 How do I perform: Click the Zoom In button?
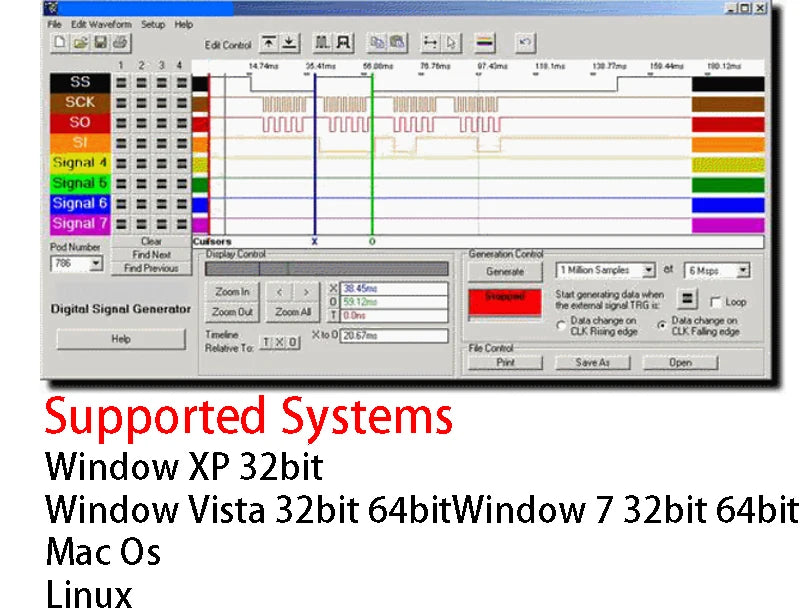click(x=232, y=292)
